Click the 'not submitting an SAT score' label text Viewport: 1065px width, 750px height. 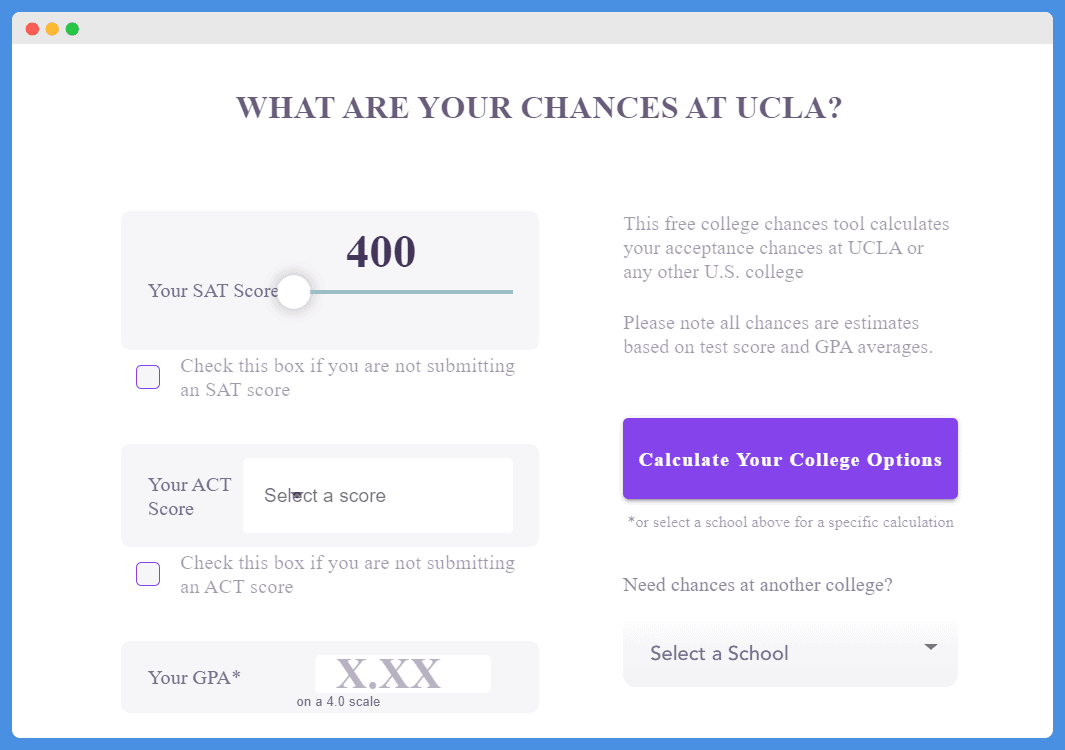tap(347, 378)
